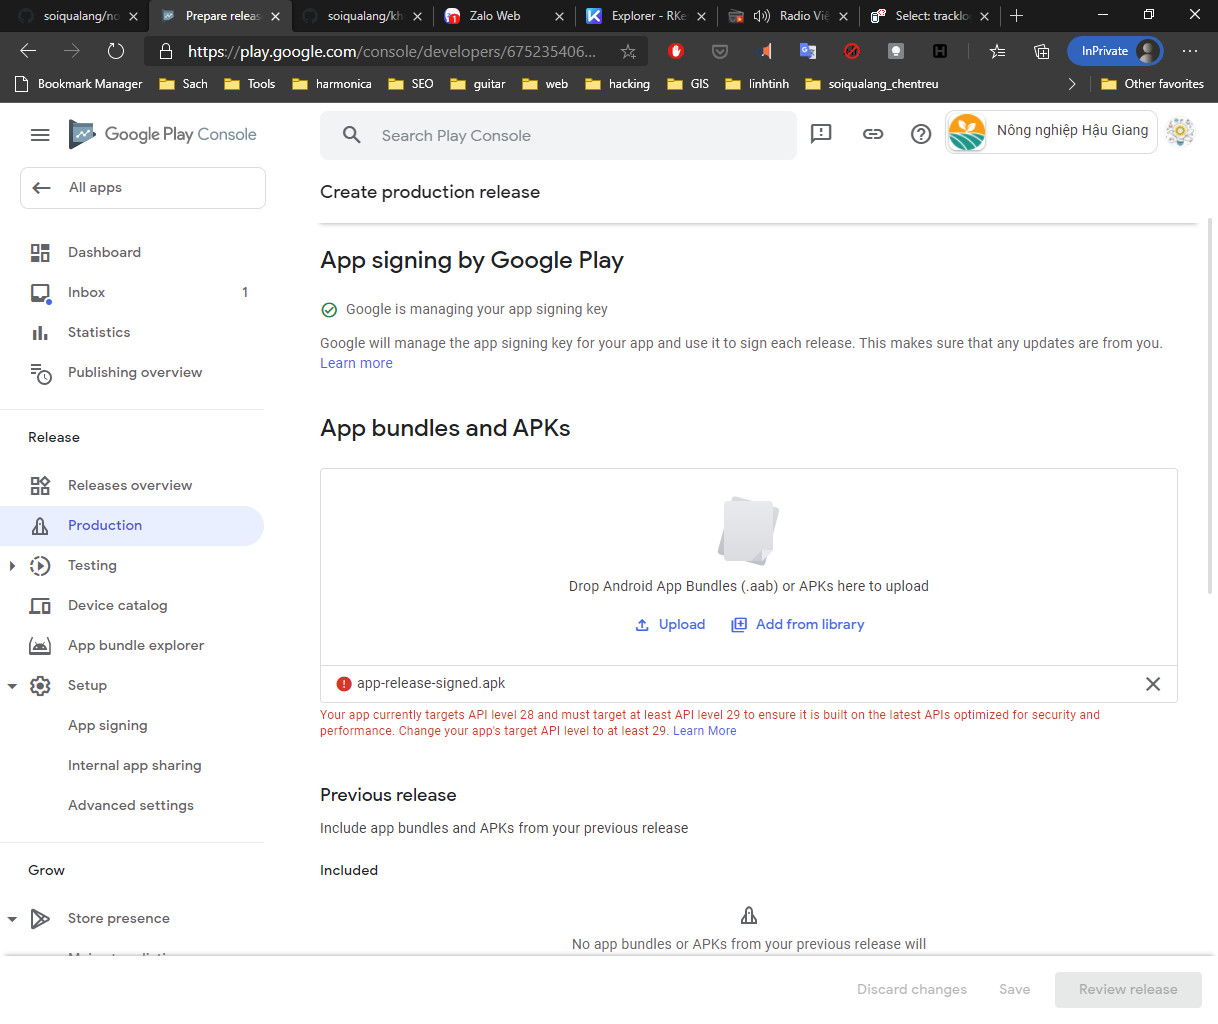
Task: Open the Collections icon
Action: point(1041,51)
